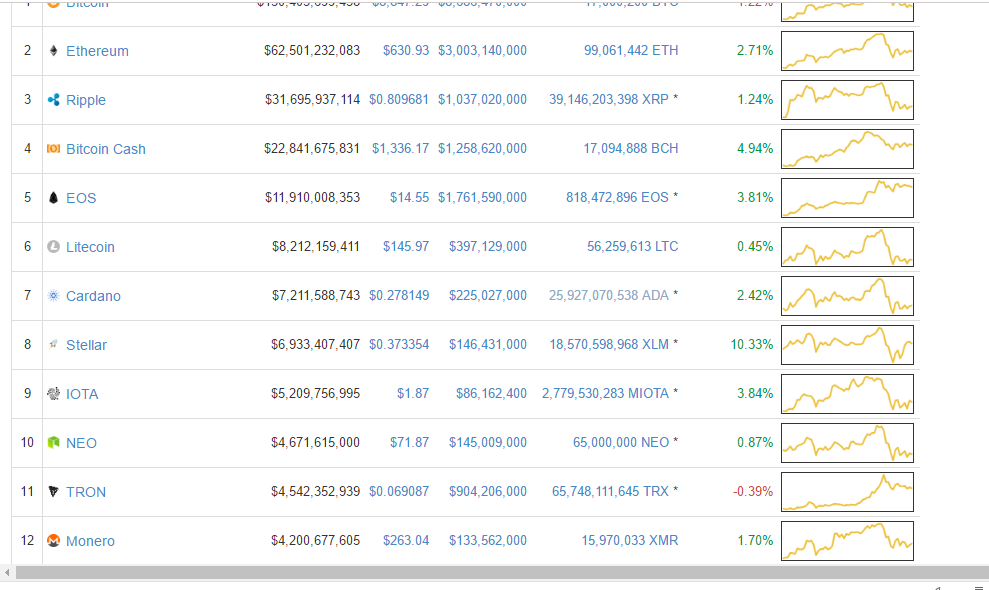Click the Cardano coin icon

[54, 295]
